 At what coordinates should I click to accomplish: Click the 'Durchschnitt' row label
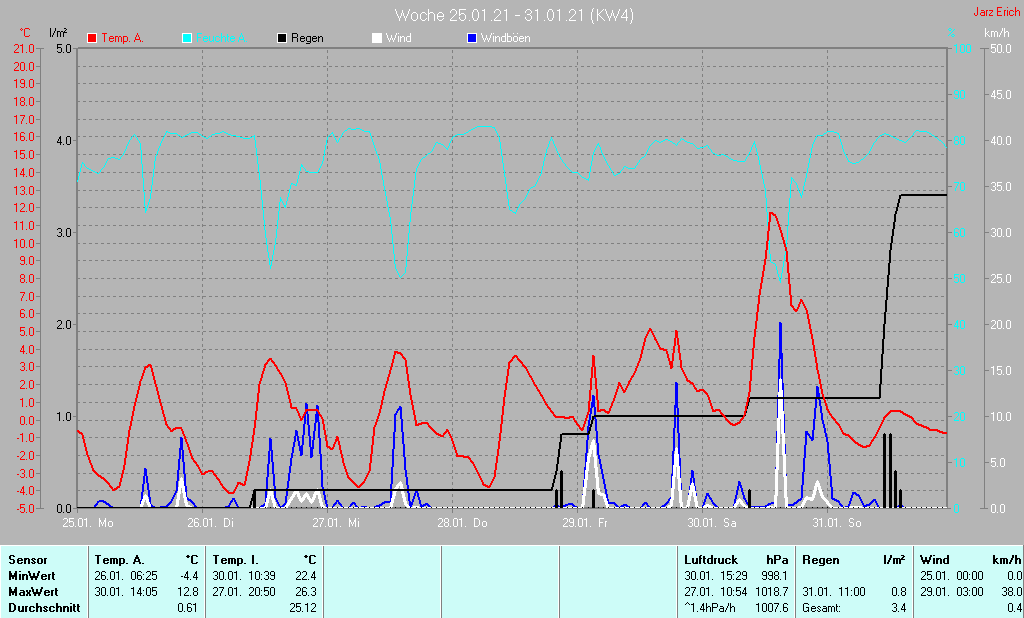tap(44, 608)
